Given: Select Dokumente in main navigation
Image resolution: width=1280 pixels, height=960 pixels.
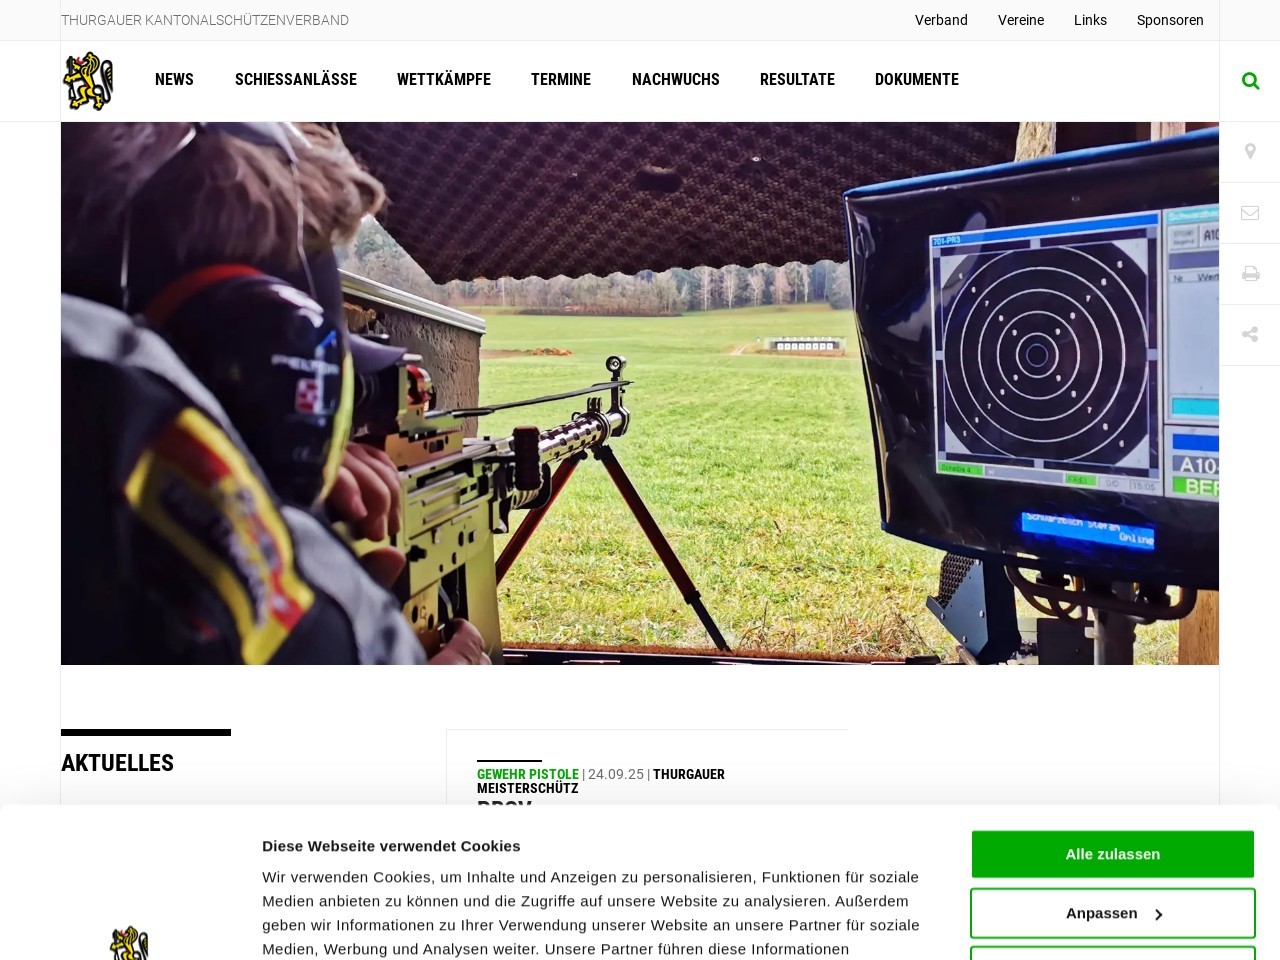Looking at the screenshot, I should [916, 80].
